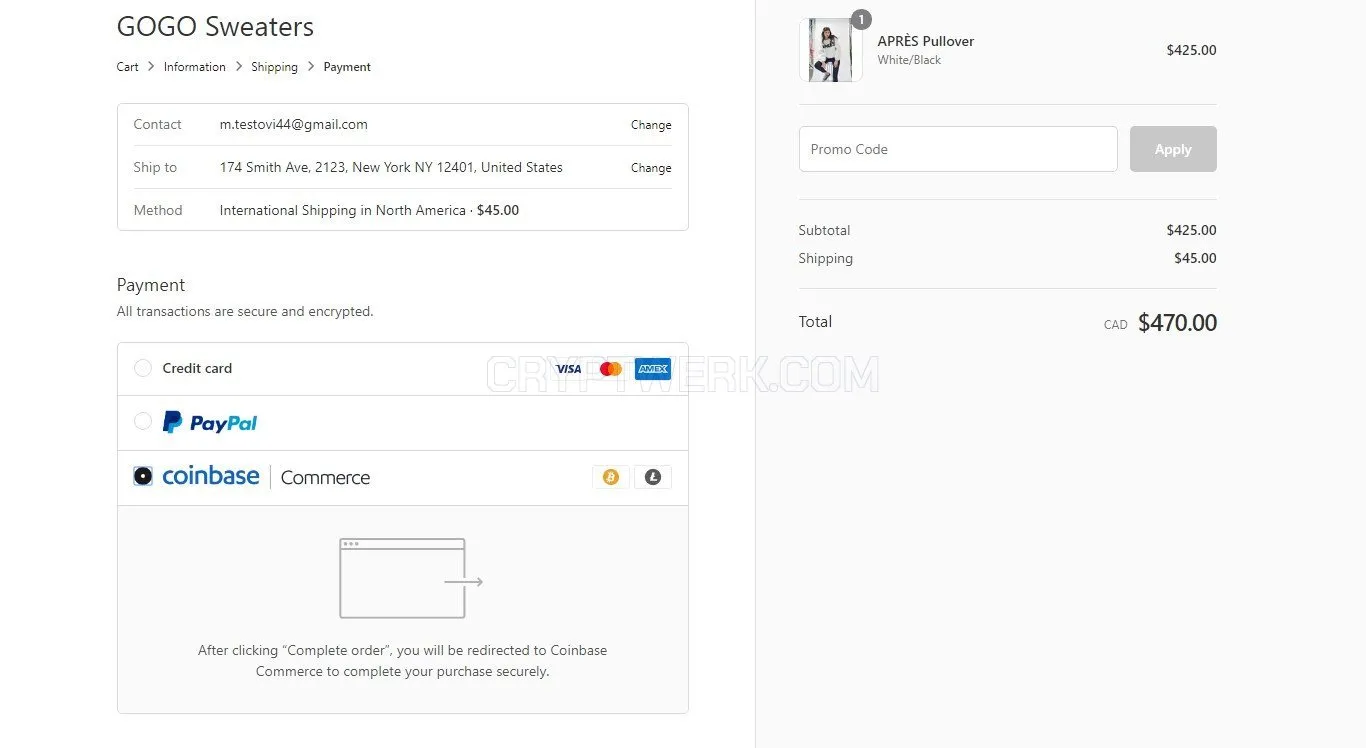The image size is (1366, 748).
Task: Click the Payment section heading
Action: point(151,285)
